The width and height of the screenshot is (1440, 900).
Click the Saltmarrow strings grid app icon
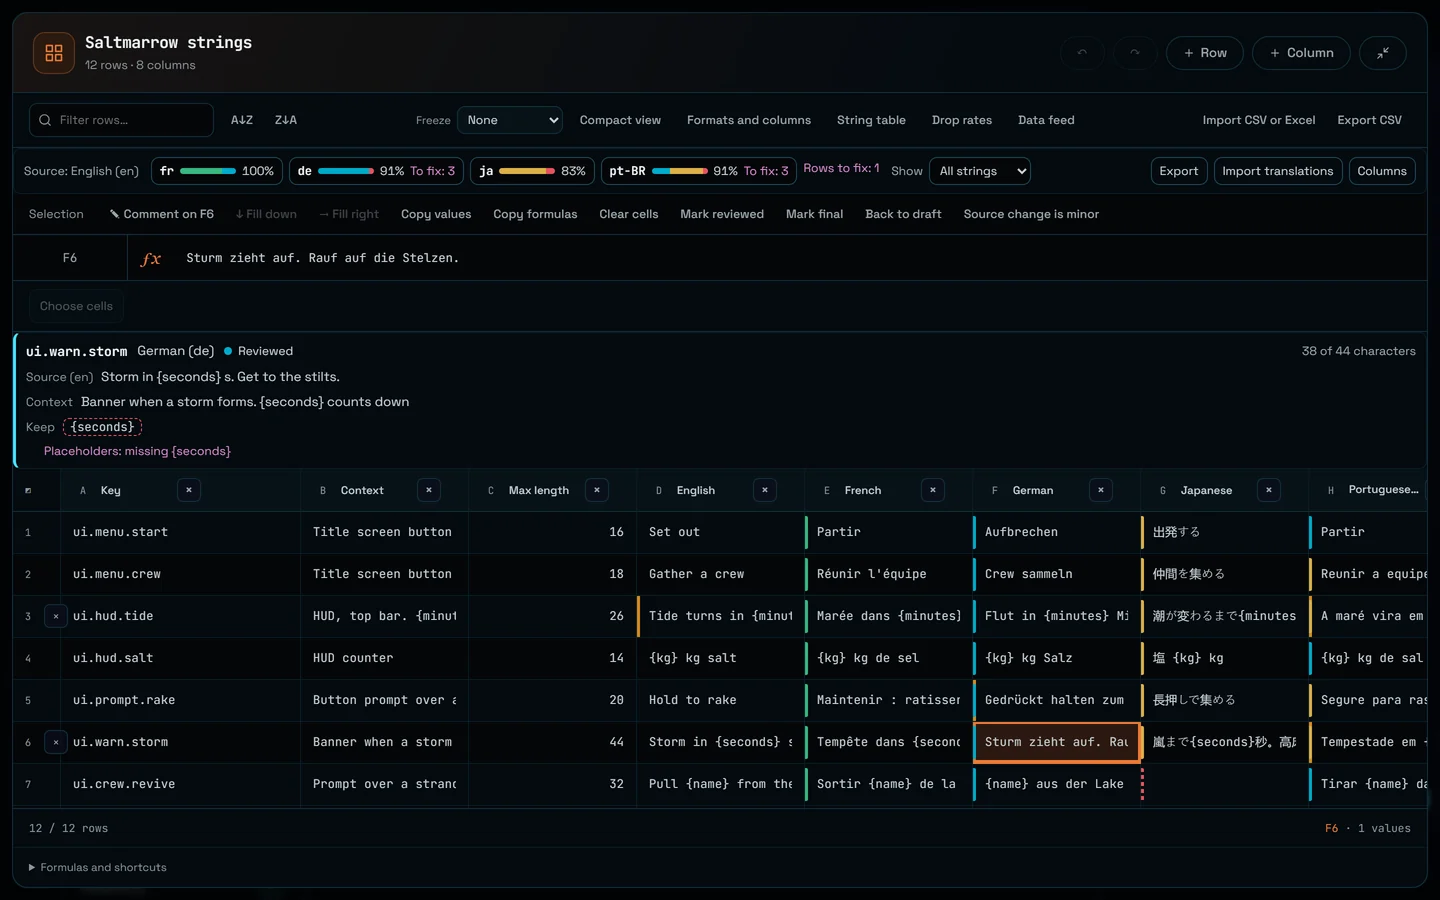54,53
